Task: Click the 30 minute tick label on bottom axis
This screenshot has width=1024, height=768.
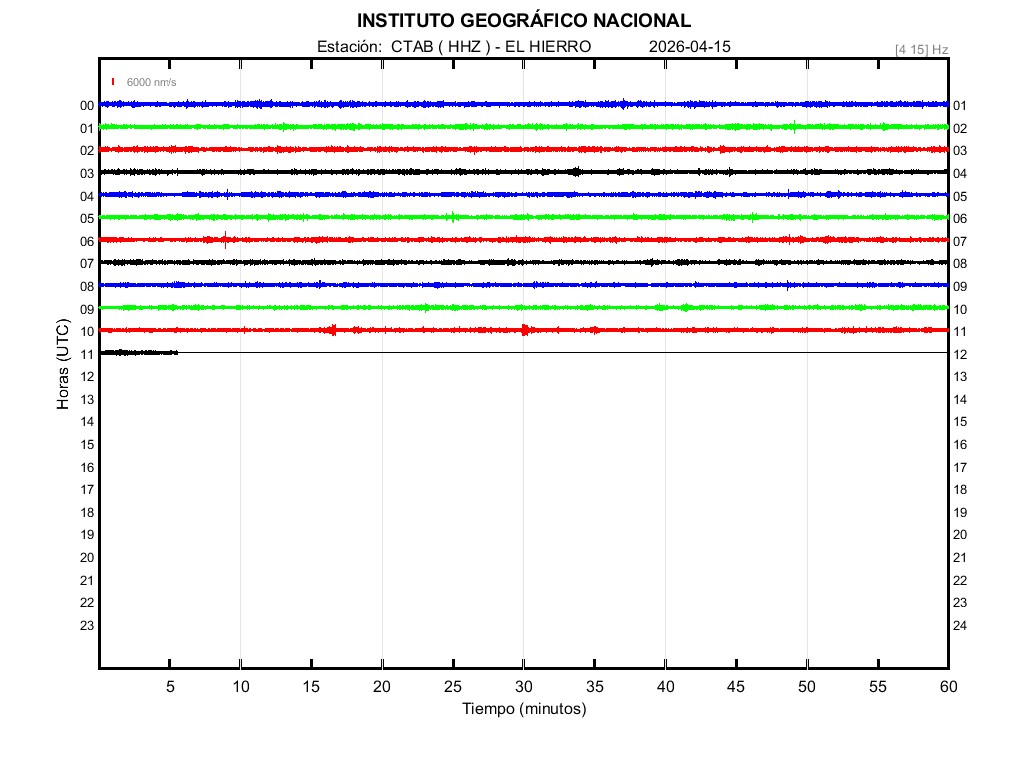Action: (523, 686)
